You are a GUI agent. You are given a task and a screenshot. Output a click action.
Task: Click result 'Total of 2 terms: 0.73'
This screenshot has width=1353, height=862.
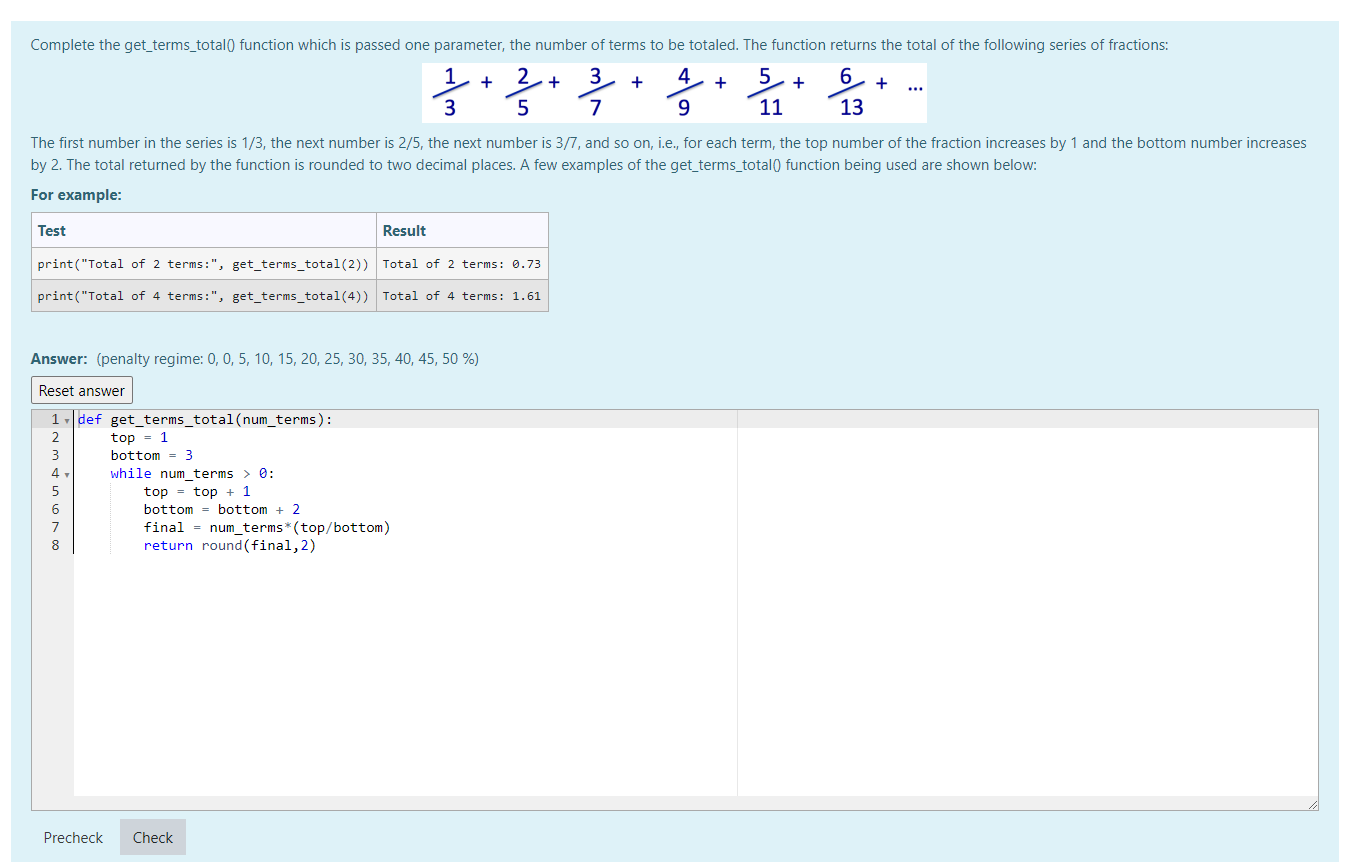tap(462, 264)
